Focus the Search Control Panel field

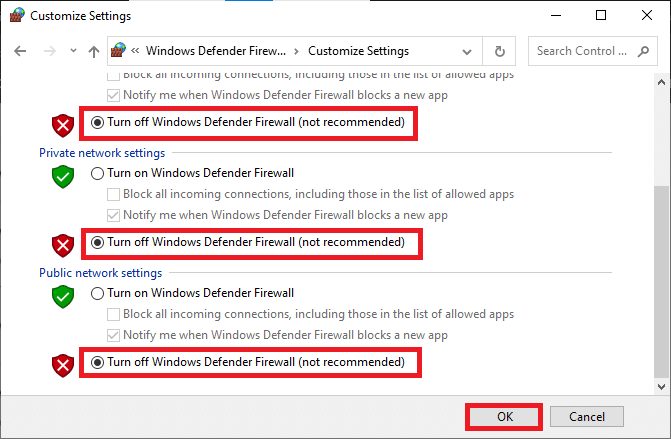pos(592,51)
